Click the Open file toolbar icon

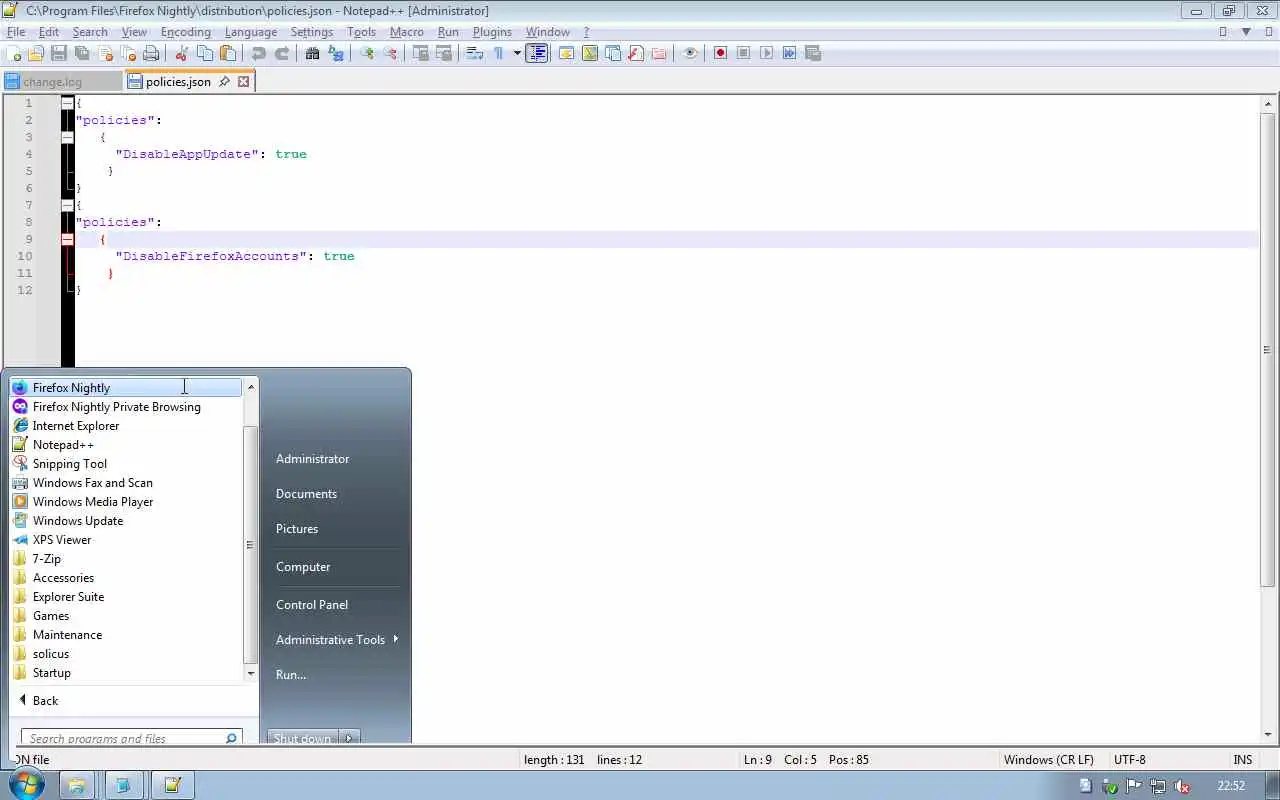(34, 53)
